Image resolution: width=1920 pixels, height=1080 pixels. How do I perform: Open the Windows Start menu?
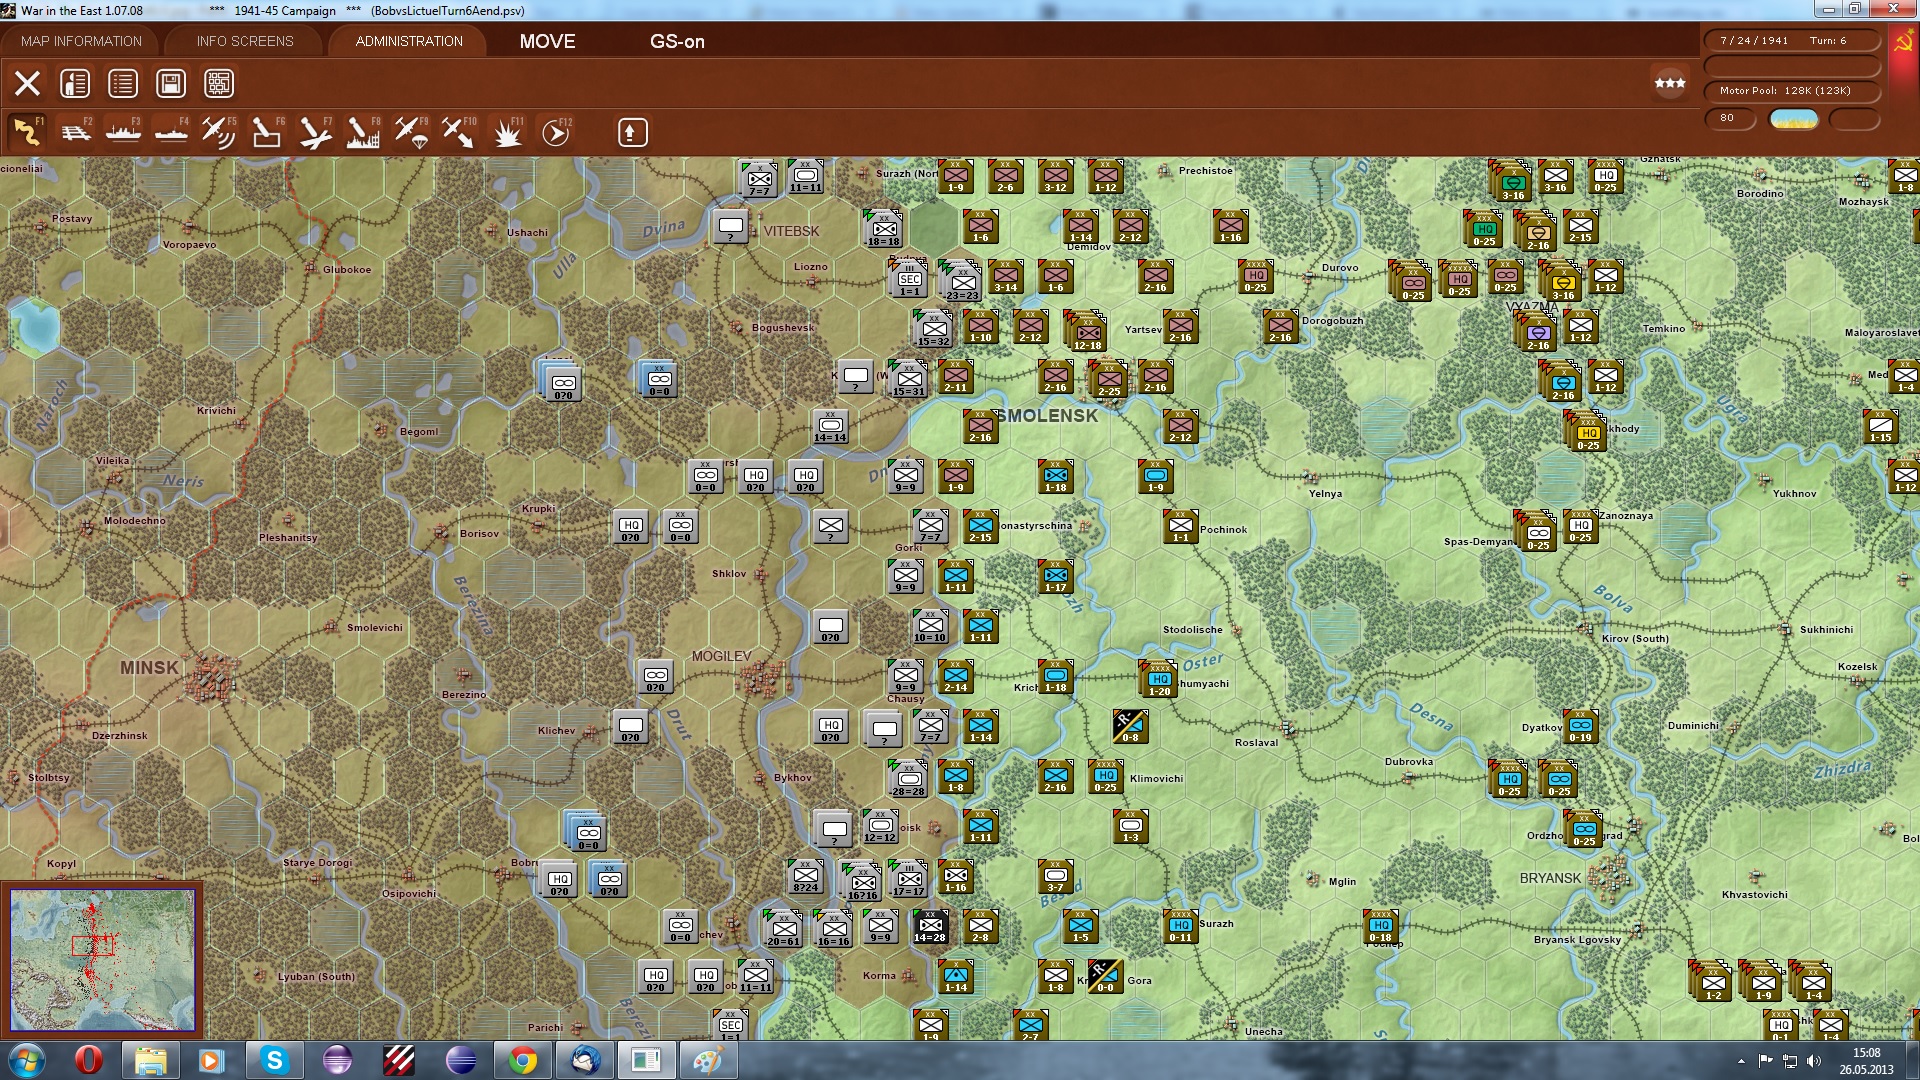click(26, 1060)
